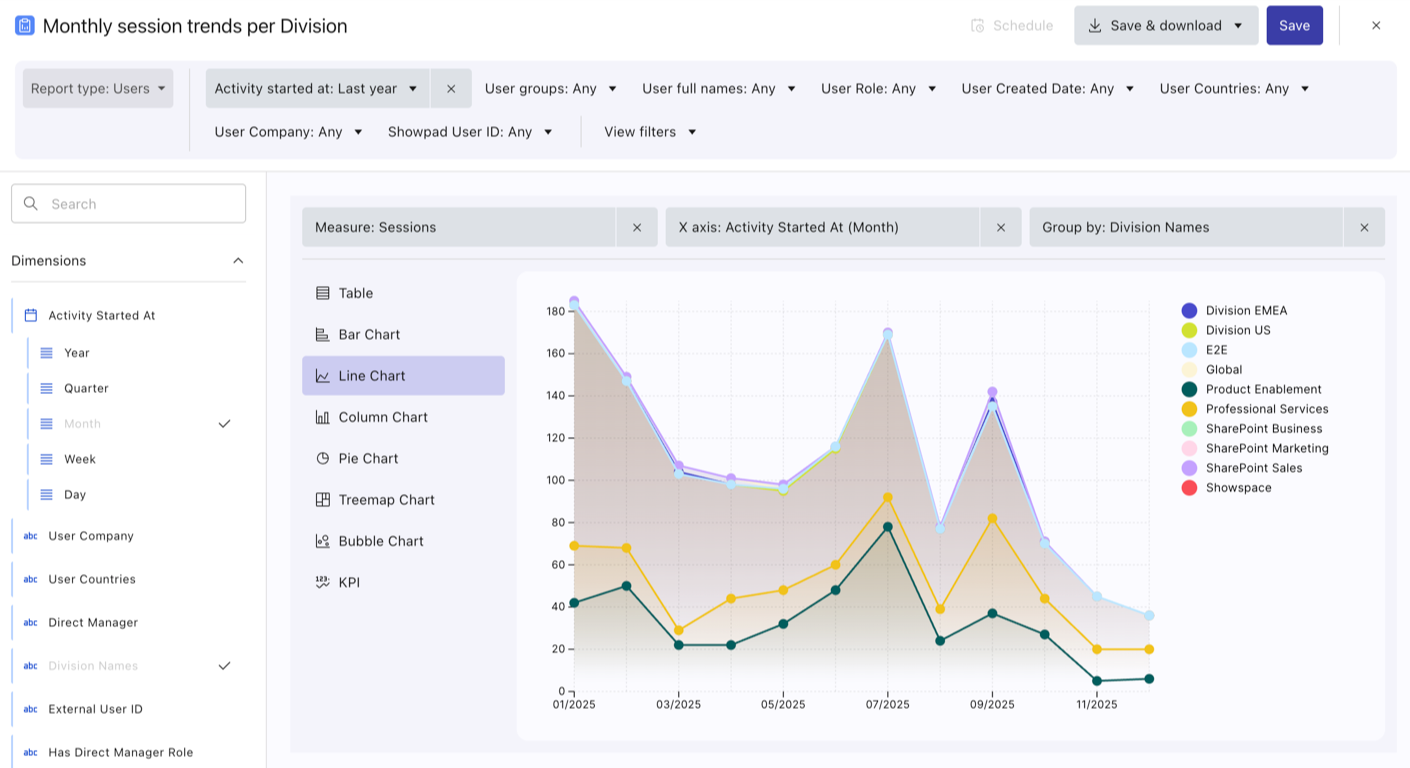The height and width of the screenshot is (768, 1410).
Task: Click the Bar Chart icon
Action: click(x=322, y=335)
